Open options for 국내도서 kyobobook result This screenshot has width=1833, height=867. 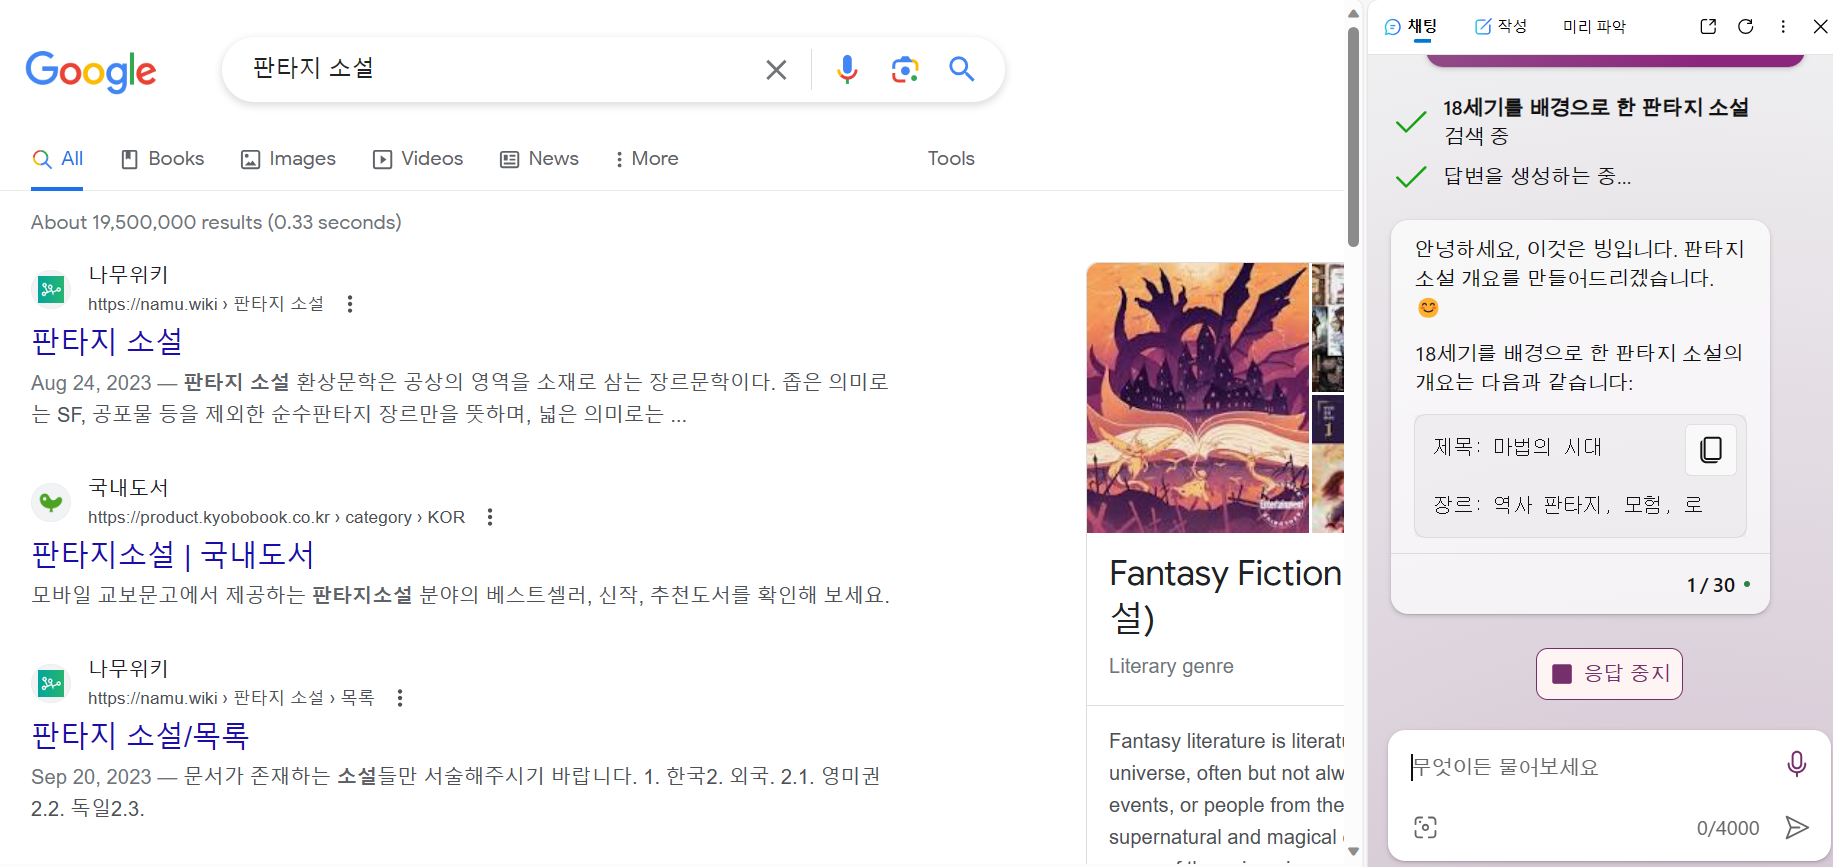[x=490, y=517]
